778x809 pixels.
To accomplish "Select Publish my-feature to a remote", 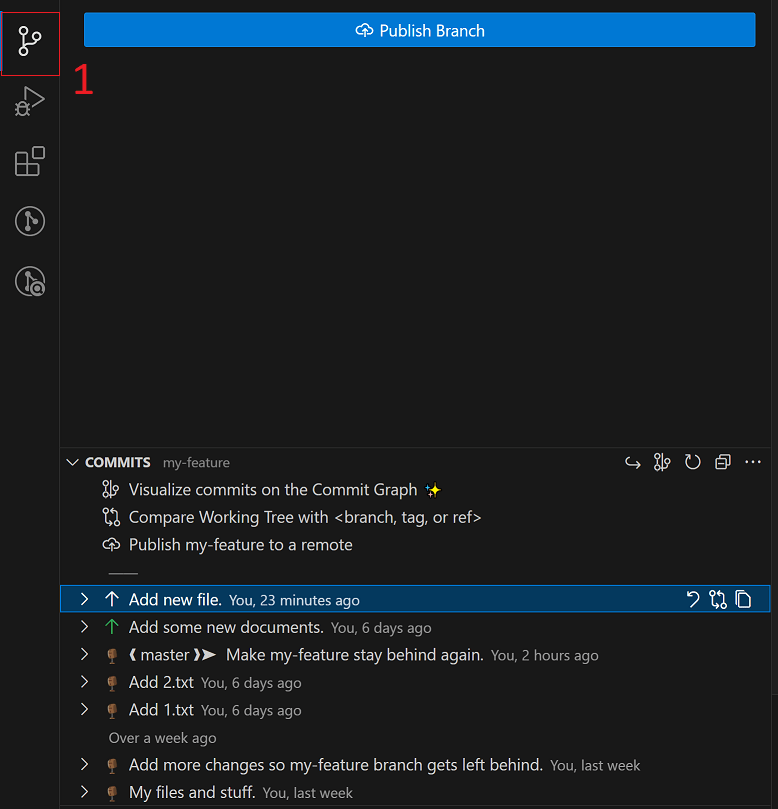I will (228, 545).
